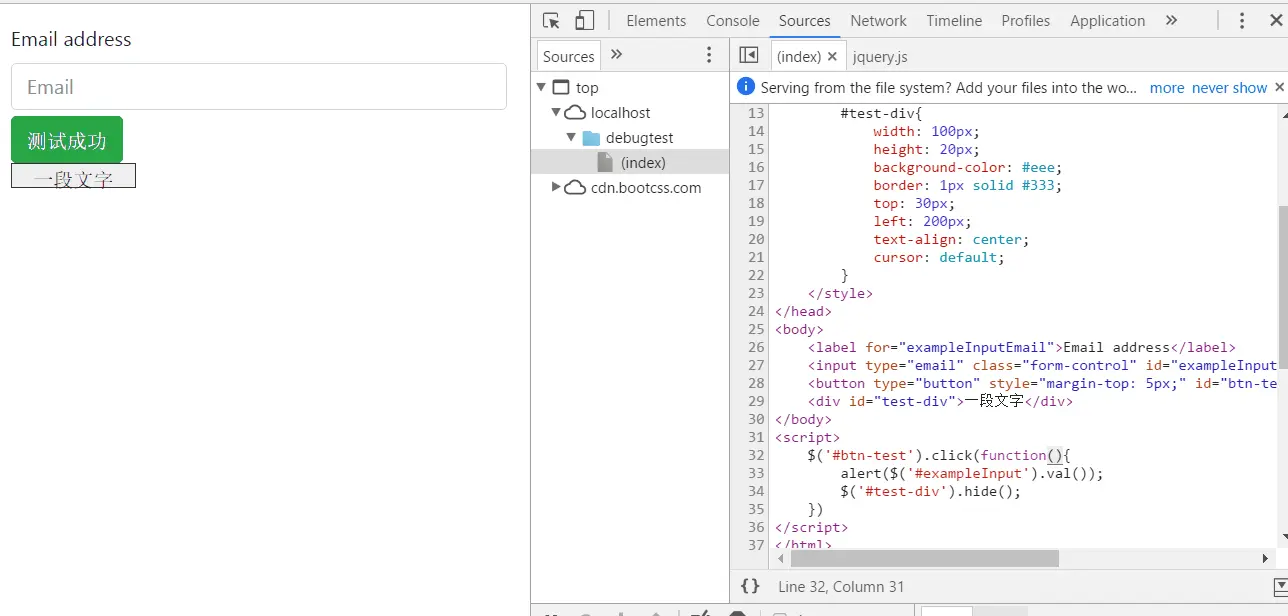
Task: Toggle the device toolbar icon
Action: click(585, 20)
